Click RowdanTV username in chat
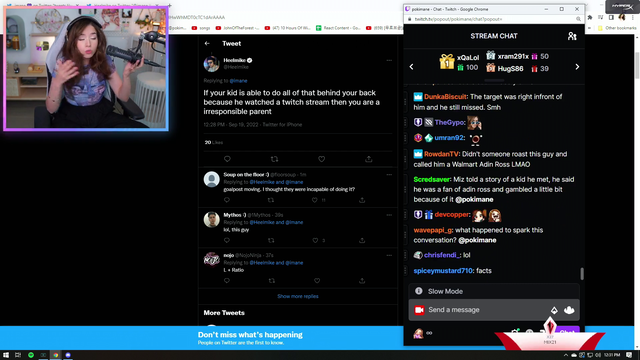 point(441,154)
